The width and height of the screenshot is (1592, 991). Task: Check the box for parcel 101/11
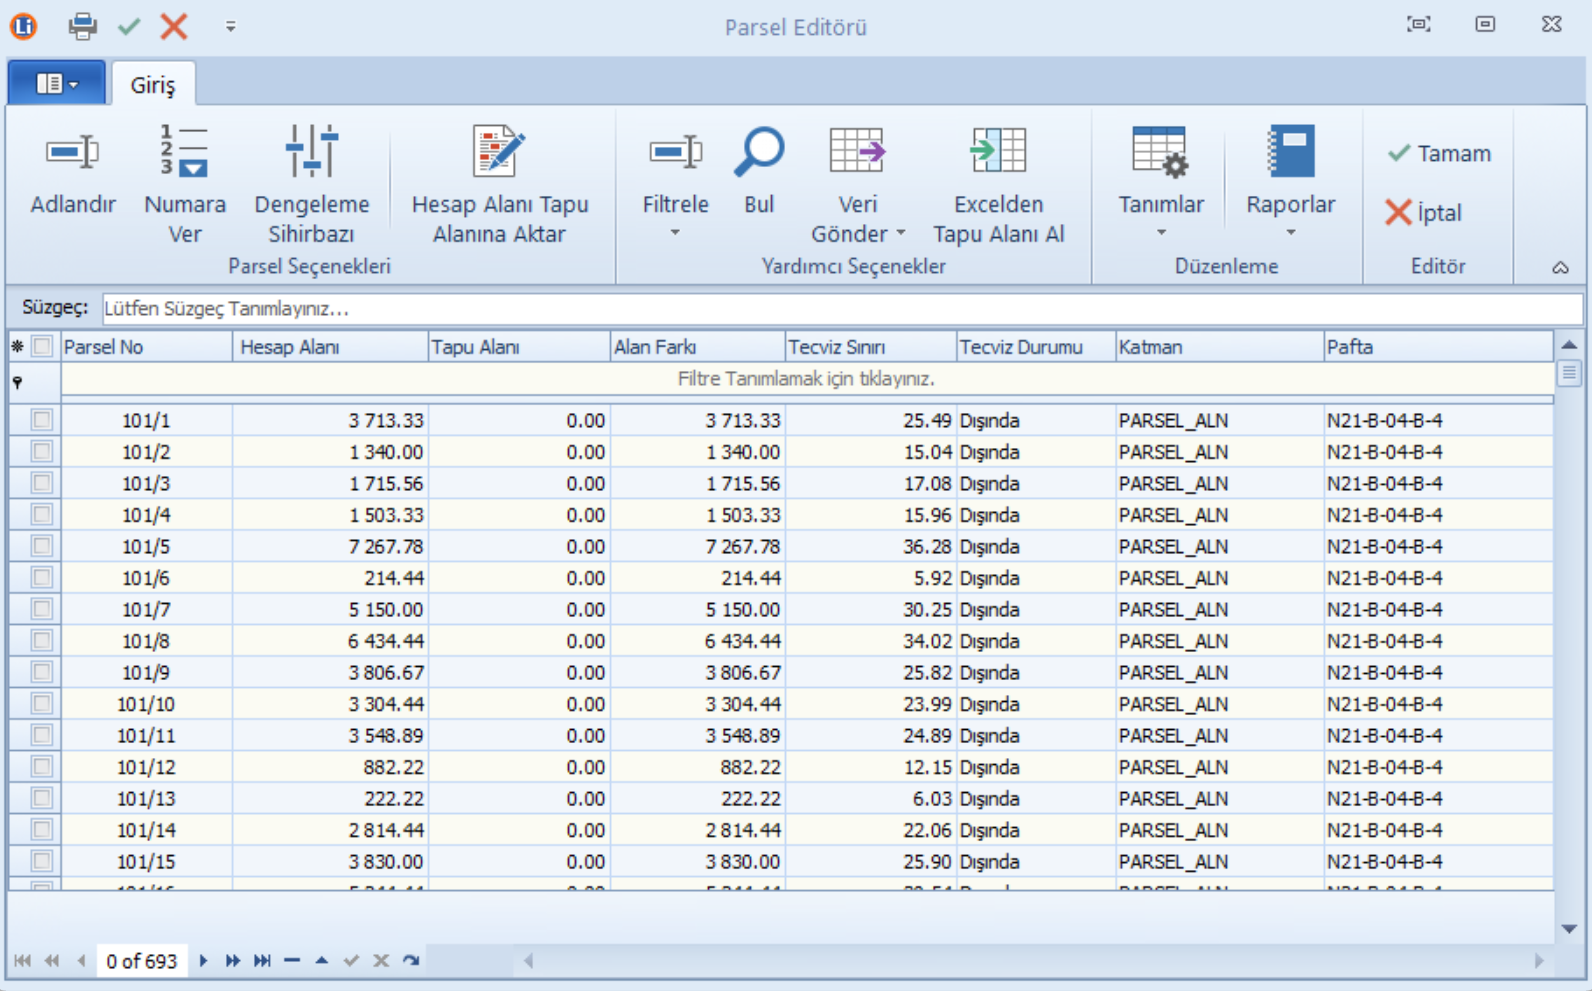pos(42,735)
